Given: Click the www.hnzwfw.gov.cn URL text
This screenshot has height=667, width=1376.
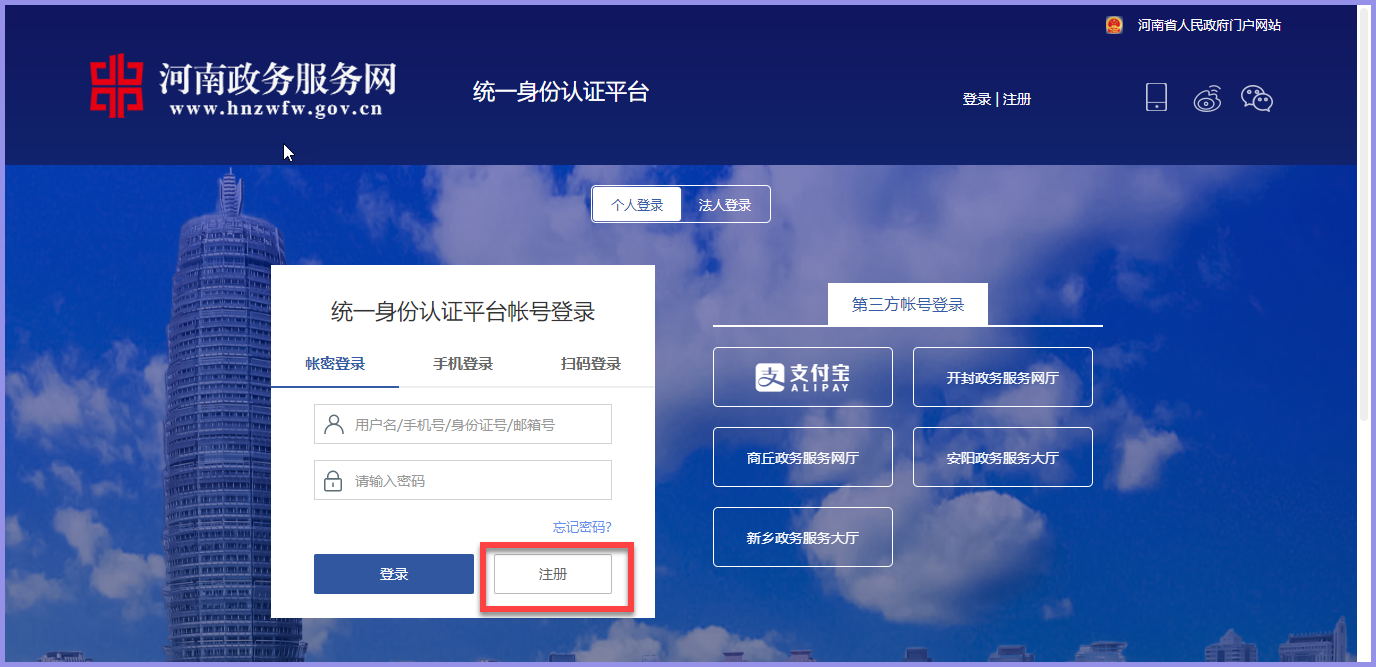Looking at the screenshot, I should [x=276, y=110].
